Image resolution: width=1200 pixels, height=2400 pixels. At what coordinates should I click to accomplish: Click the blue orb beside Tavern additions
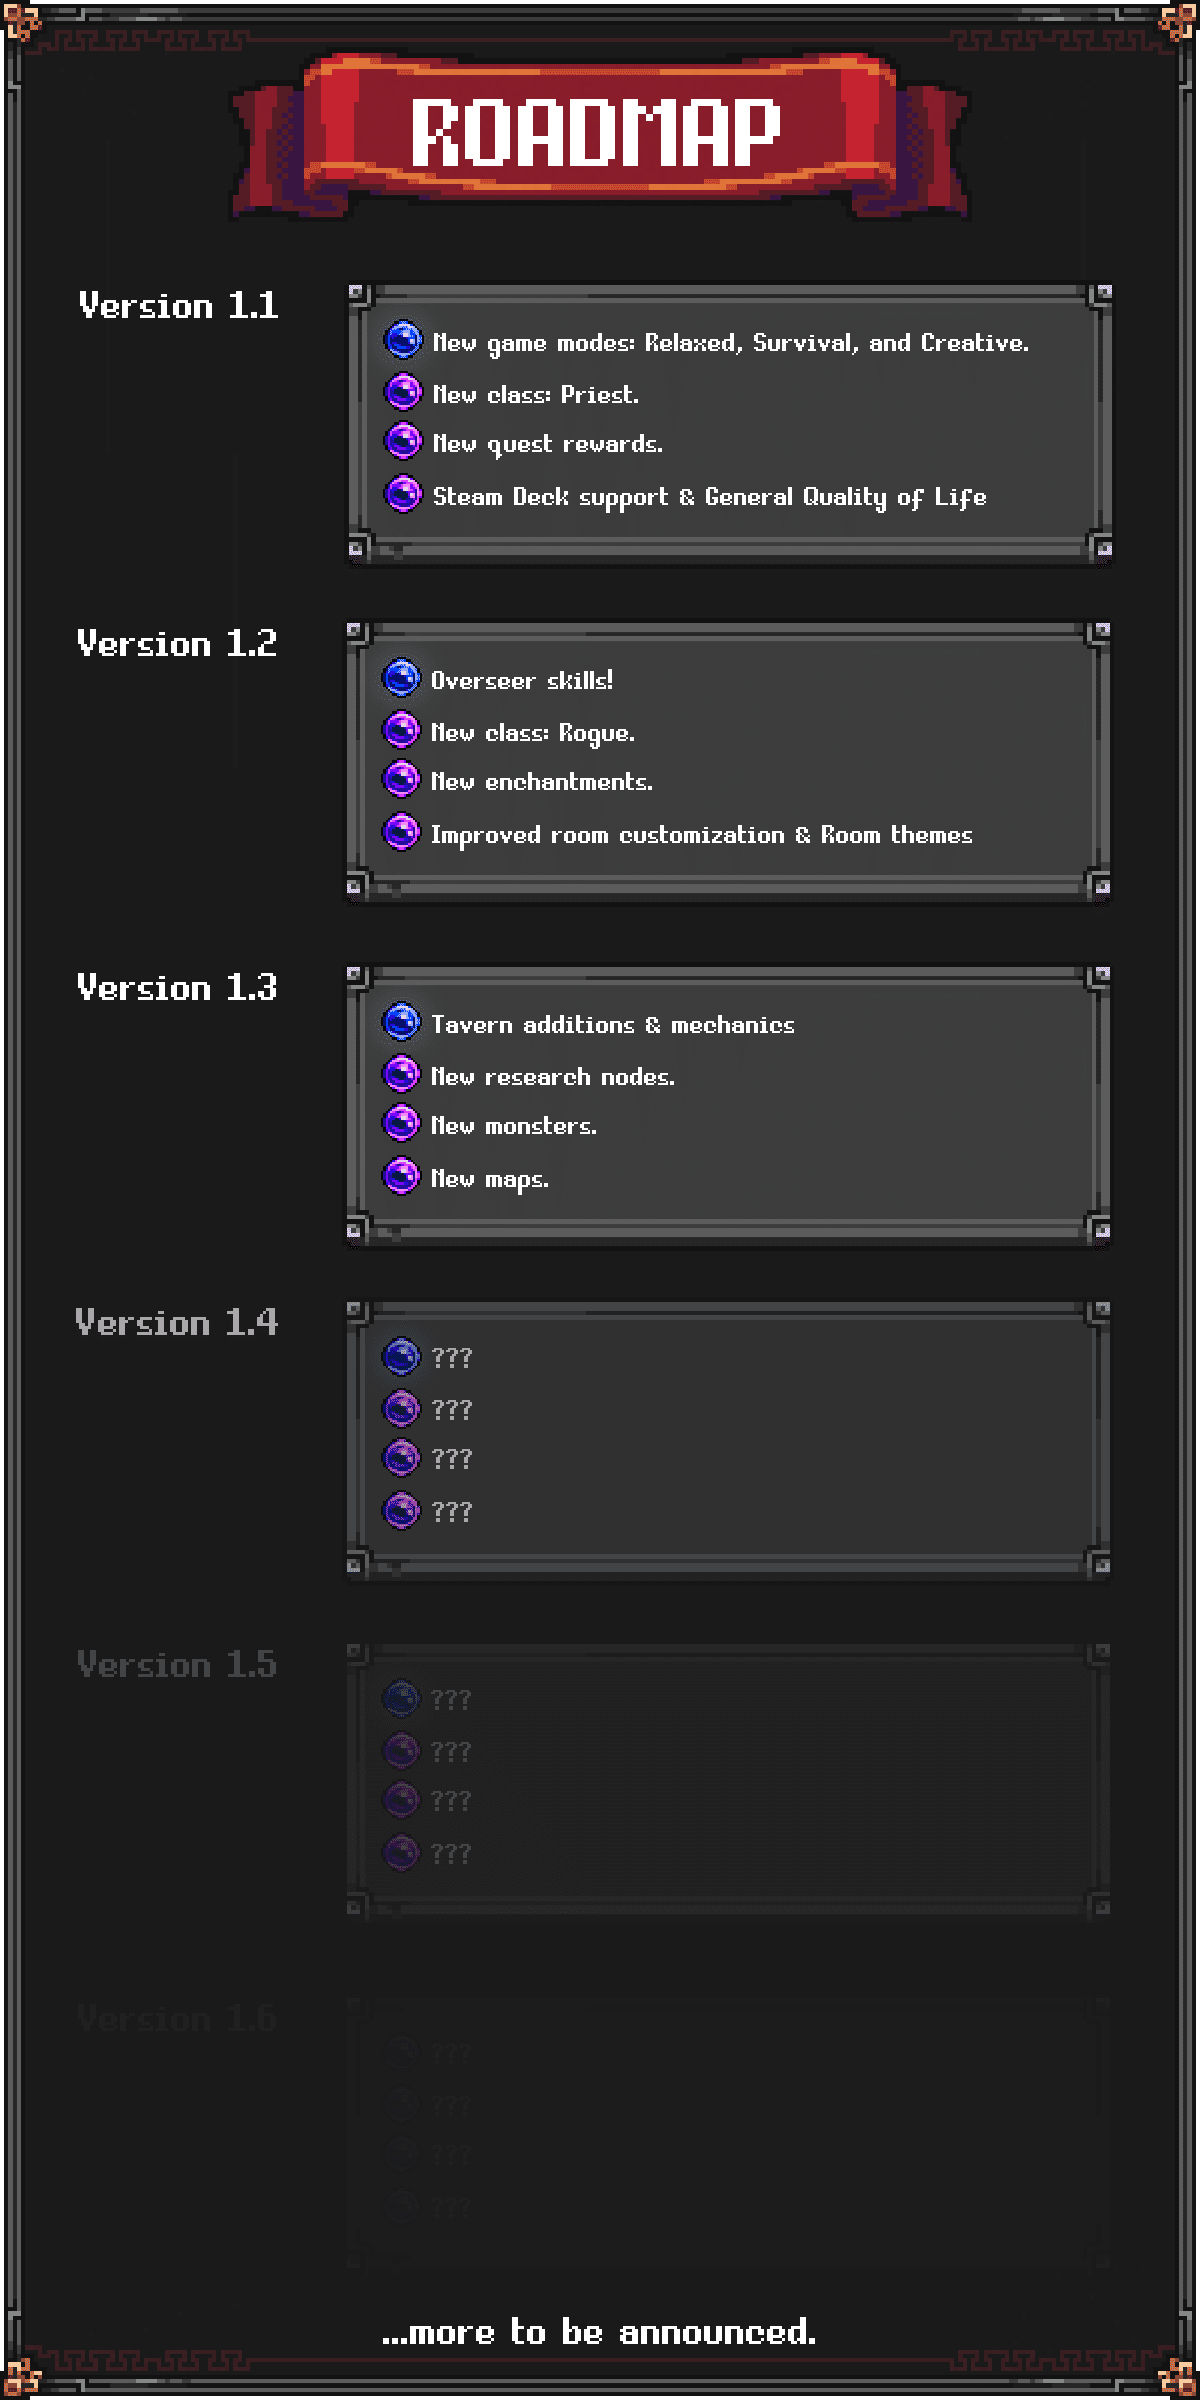coord(401,1022)
